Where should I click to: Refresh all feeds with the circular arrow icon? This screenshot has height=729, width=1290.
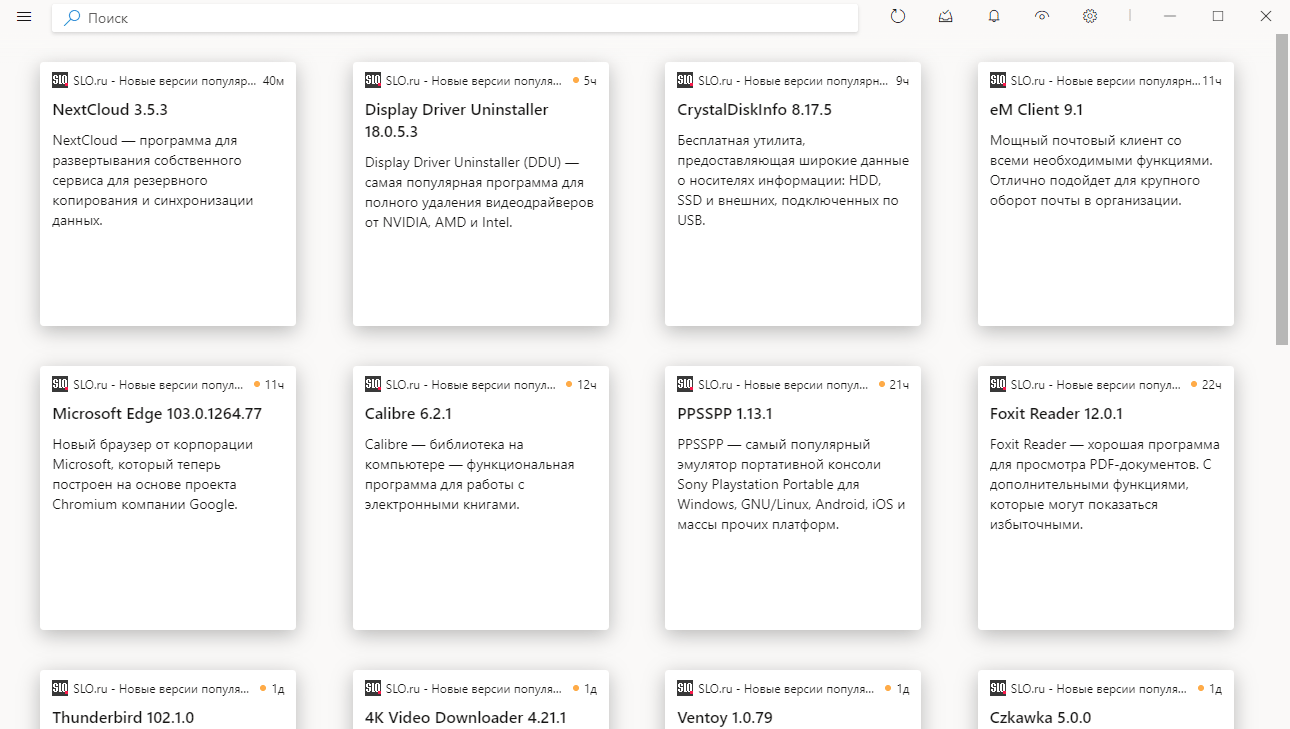click(x=898, y=16)
